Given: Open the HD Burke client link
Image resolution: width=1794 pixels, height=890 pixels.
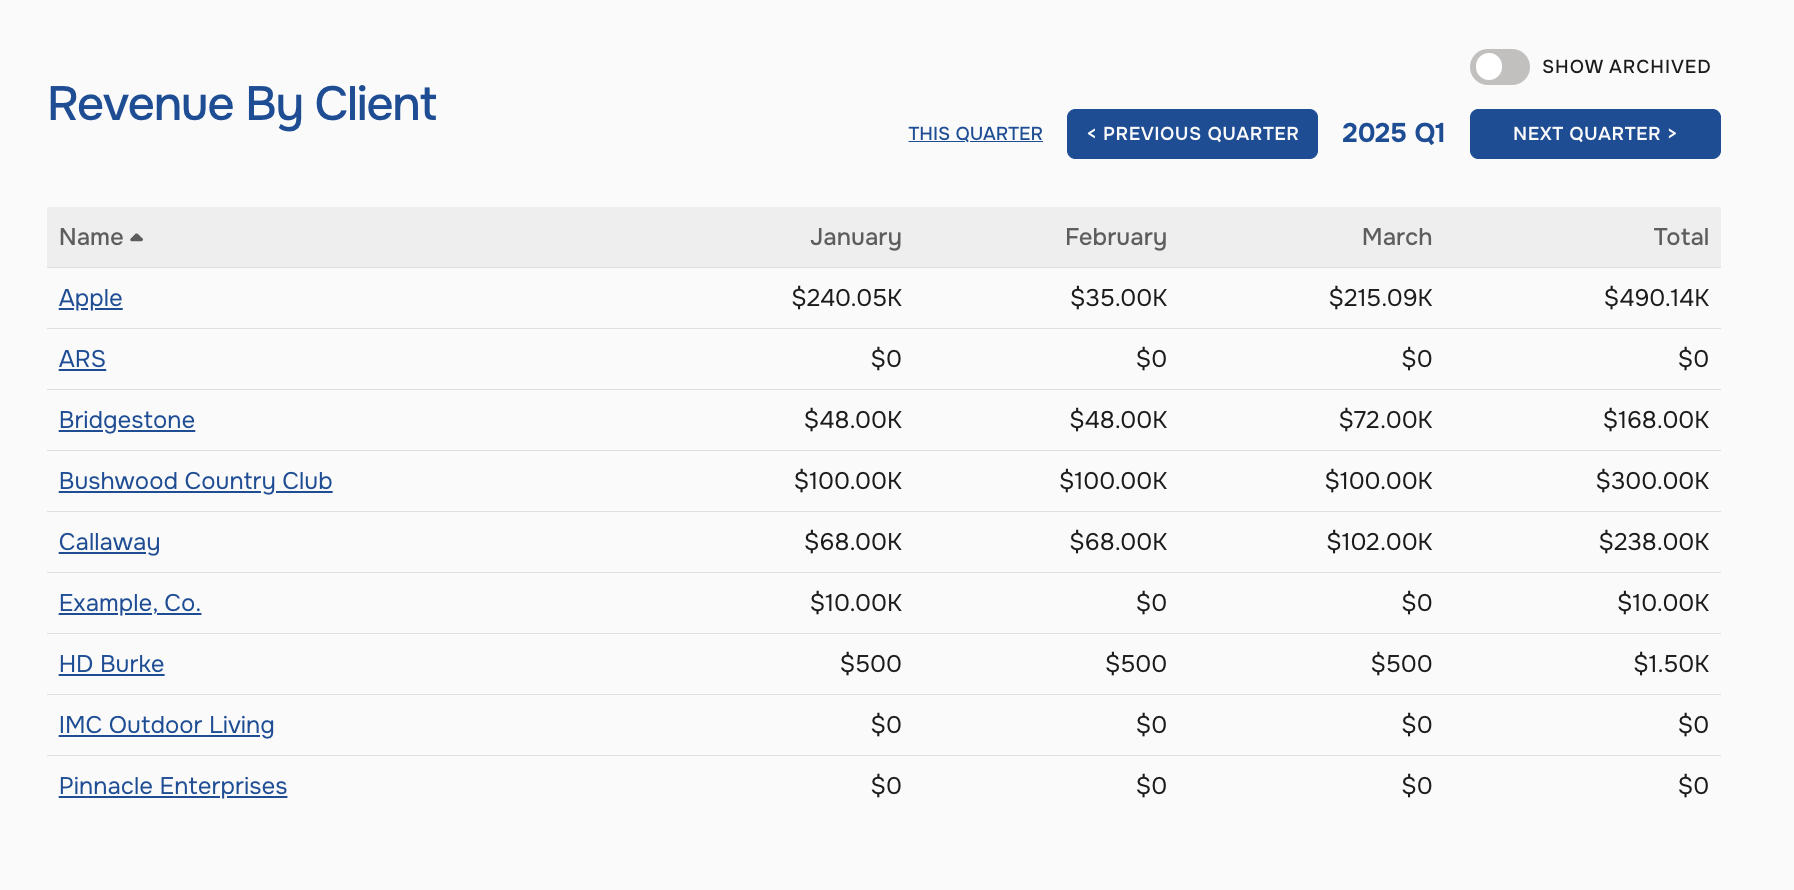Looking at the screenshot, I should pos(111,664).
